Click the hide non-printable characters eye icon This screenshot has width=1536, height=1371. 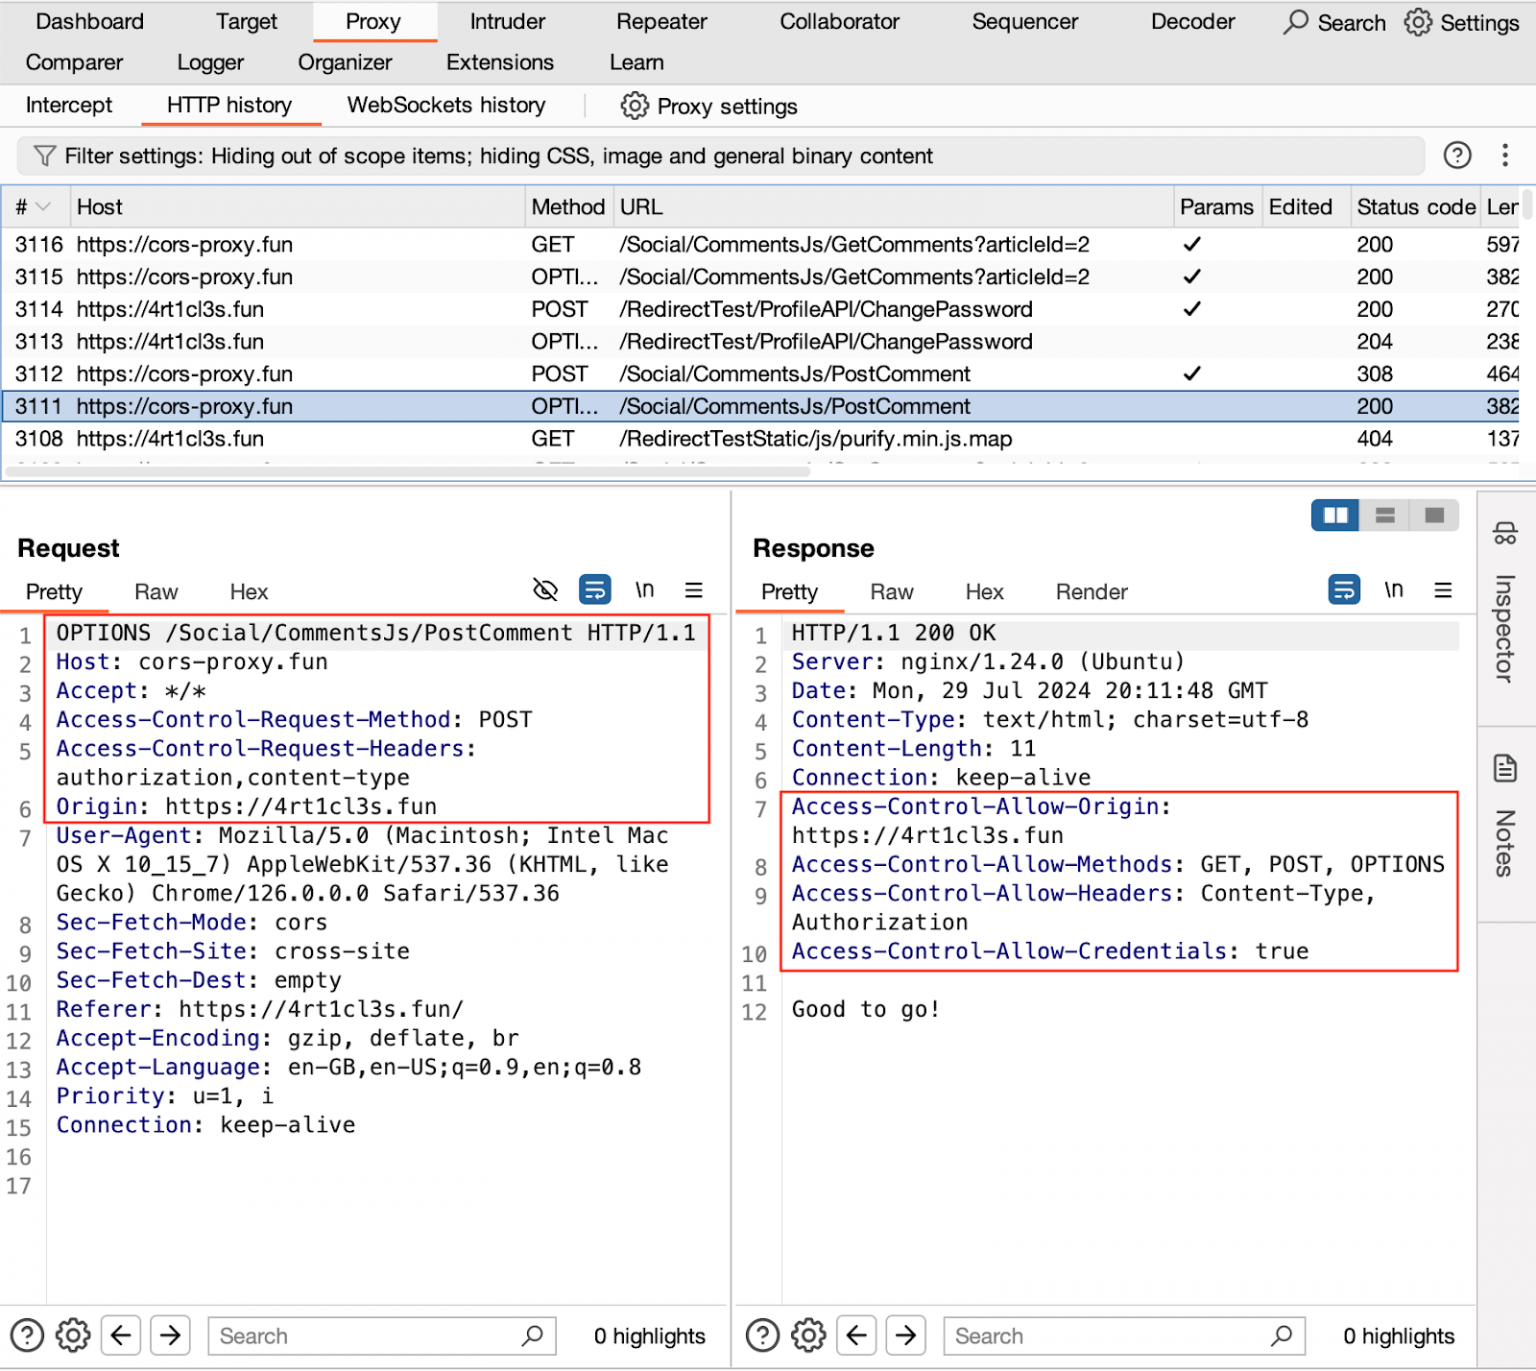(x=546, y=590)
